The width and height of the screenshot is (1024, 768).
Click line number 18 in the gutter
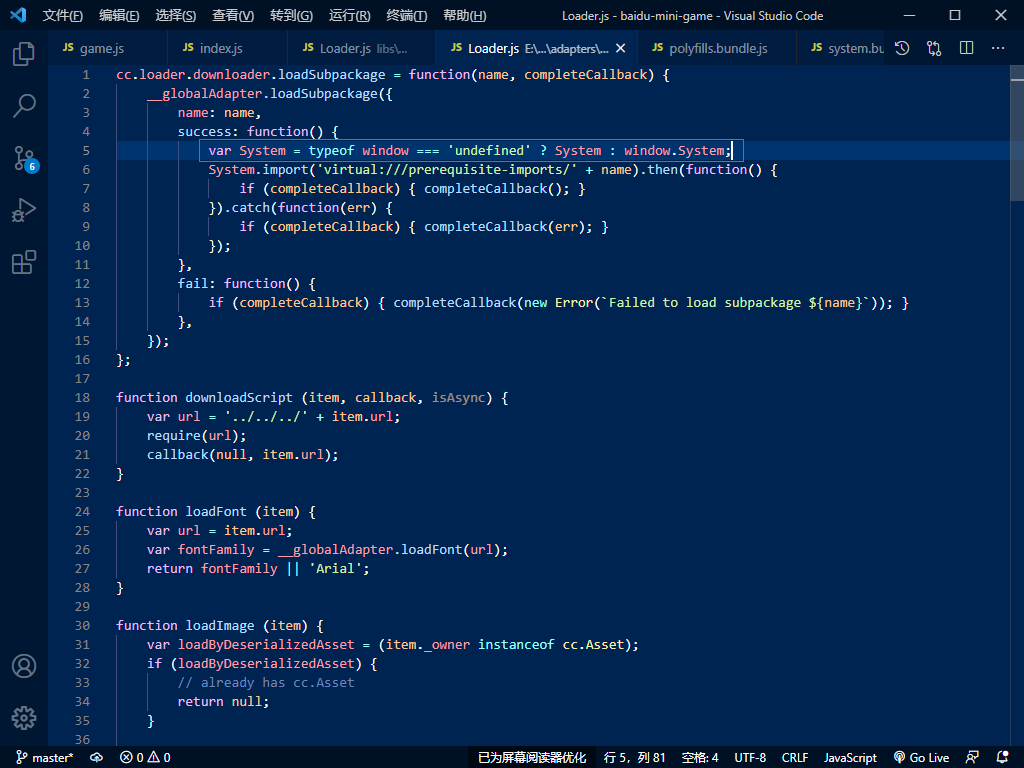click(82, 398)
